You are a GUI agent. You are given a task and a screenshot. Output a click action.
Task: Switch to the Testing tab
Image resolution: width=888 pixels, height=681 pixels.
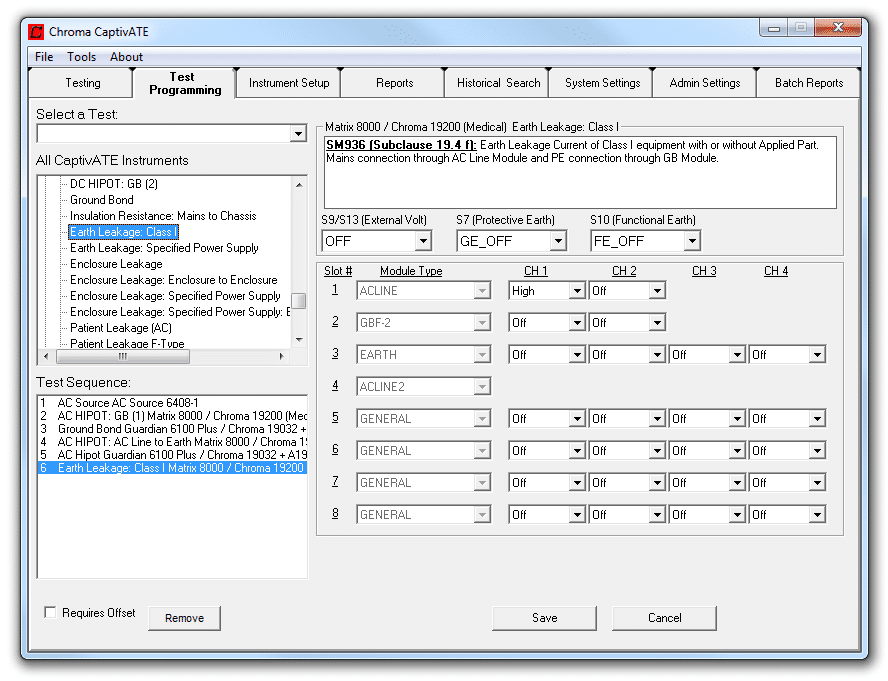click(x=83, y=83)
